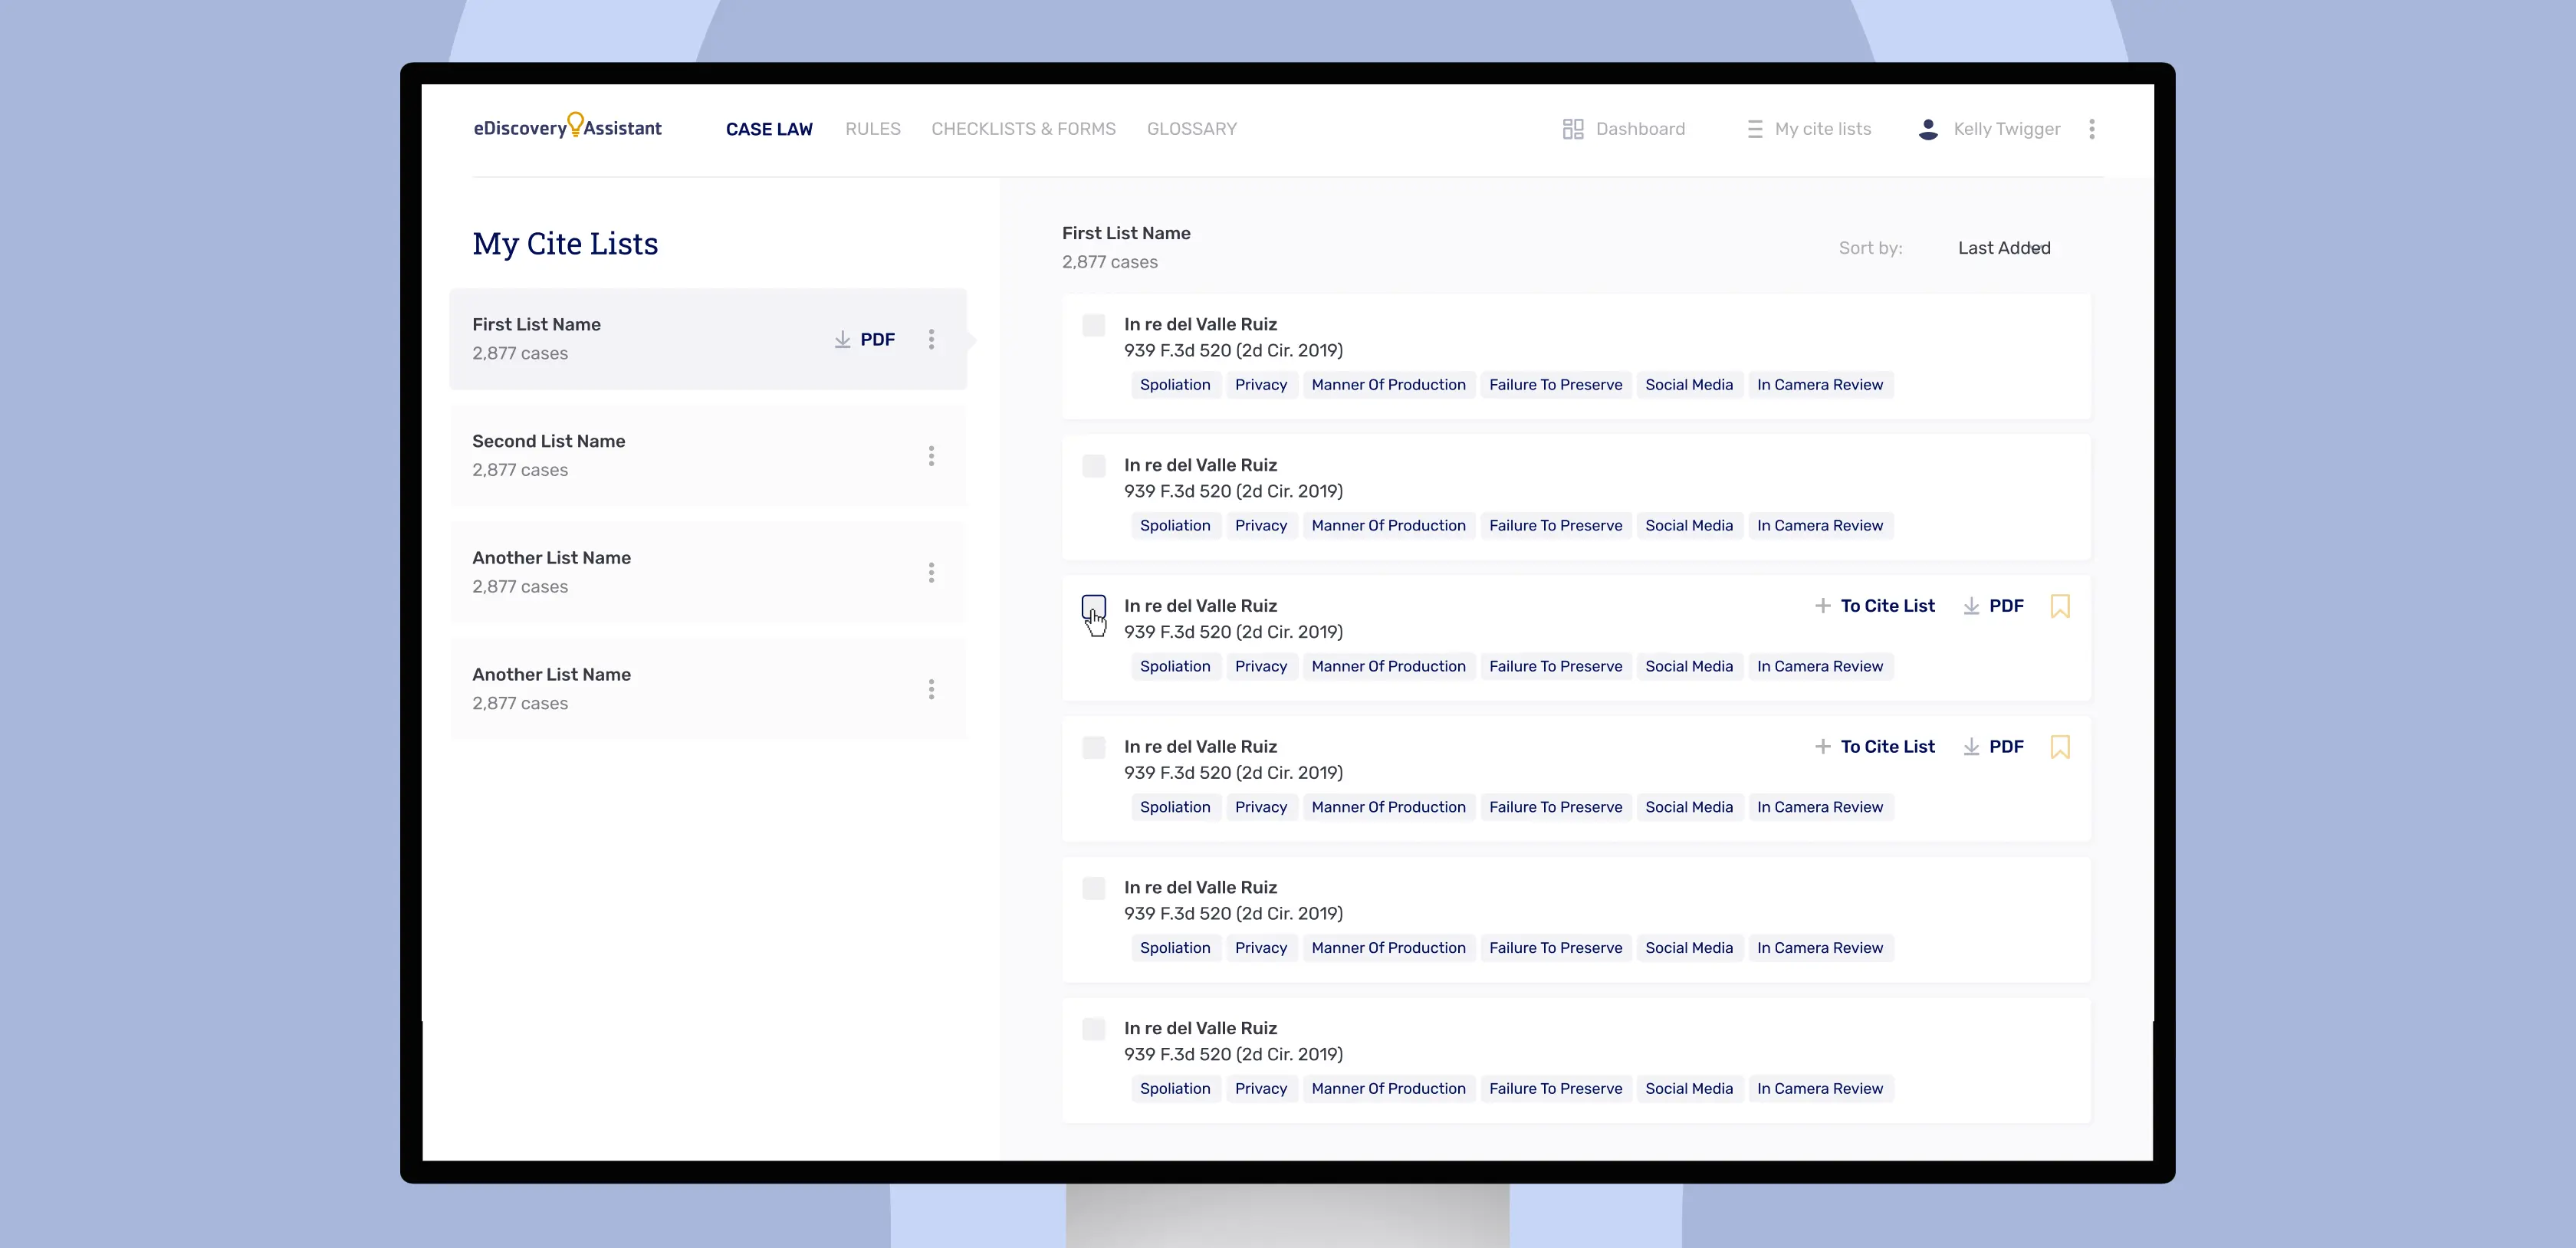The image size is (2576, 1248).
Task: Open Sort by Last Added dropdown
Action: [x=2003, y=248]
